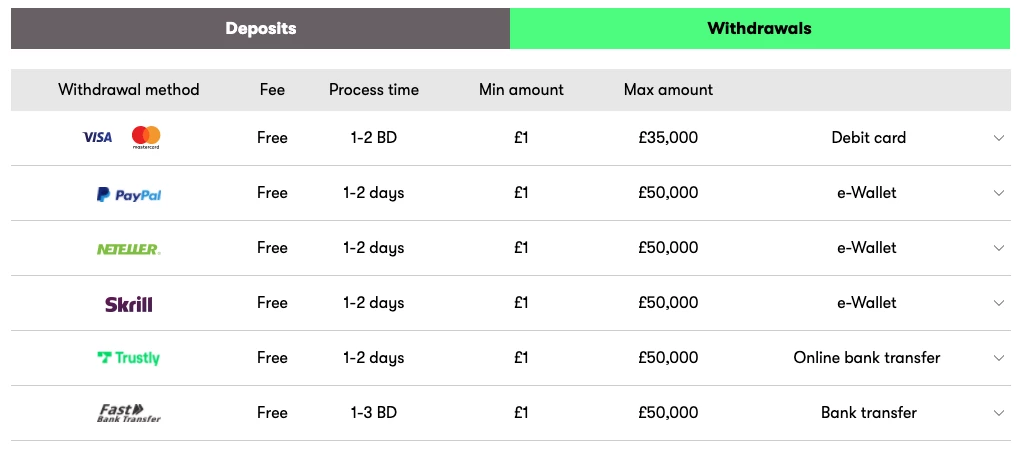
Task: Click the Skrill logo
Action: pyautogui.click(x=128, y=304)
